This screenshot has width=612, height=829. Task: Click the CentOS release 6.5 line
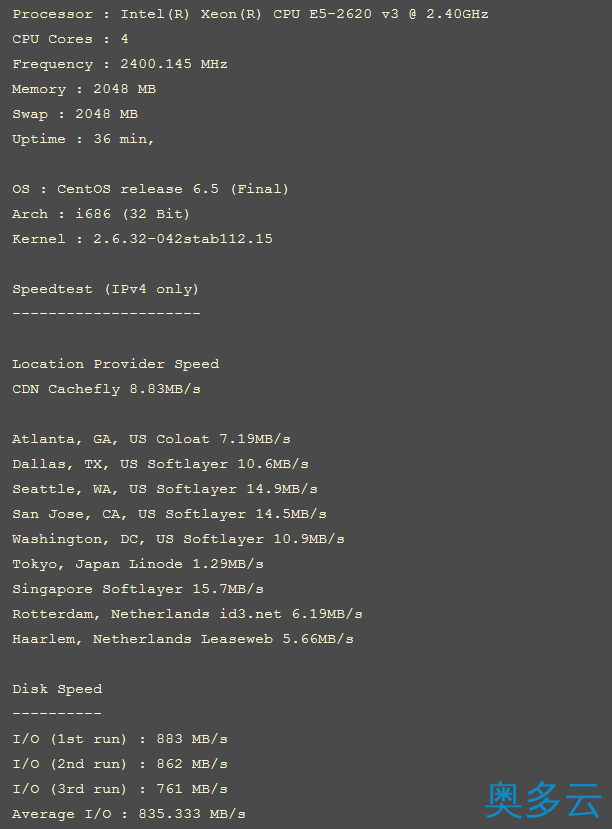click(x=151, y=189)
